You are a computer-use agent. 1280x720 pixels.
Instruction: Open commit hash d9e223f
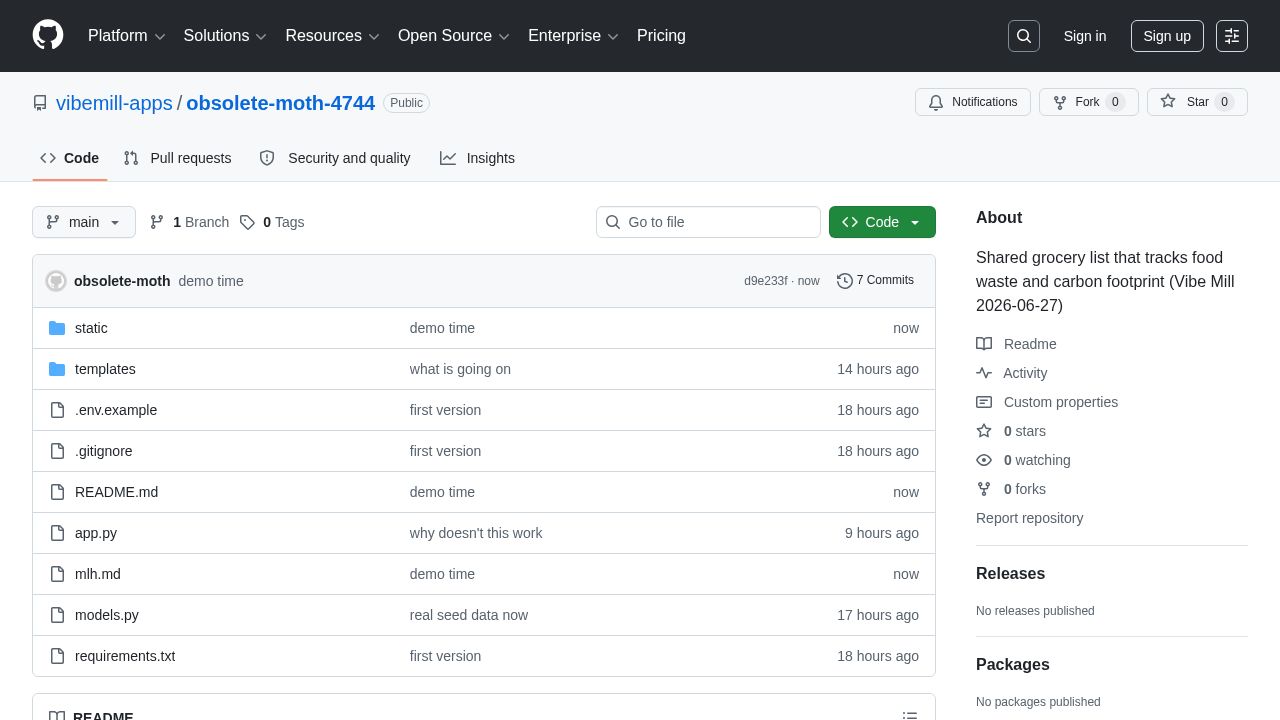766,281
